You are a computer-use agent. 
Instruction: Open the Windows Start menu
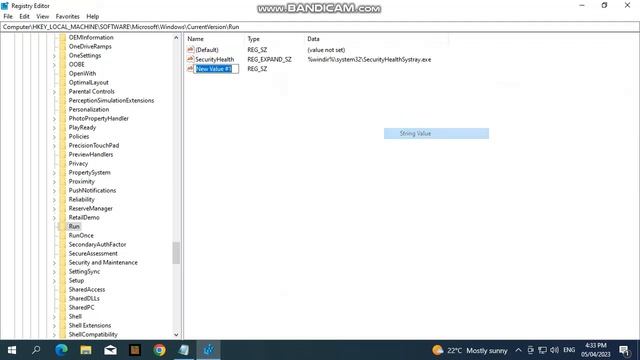(12, 350)
